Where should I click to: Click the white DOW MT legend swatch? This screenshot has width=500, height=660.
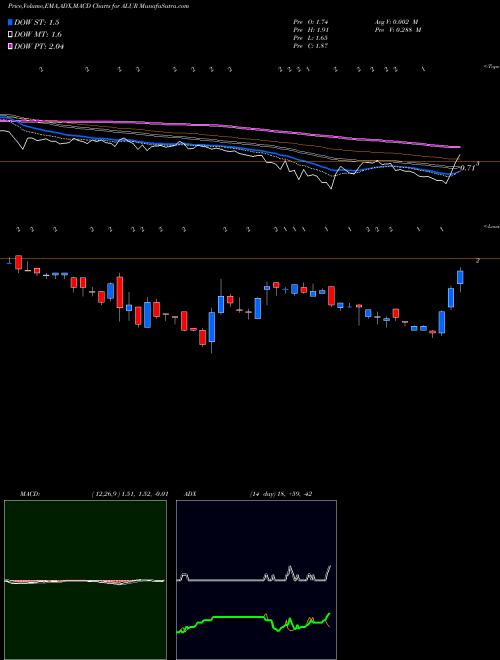pyautogui.click(x=11, y=34)
